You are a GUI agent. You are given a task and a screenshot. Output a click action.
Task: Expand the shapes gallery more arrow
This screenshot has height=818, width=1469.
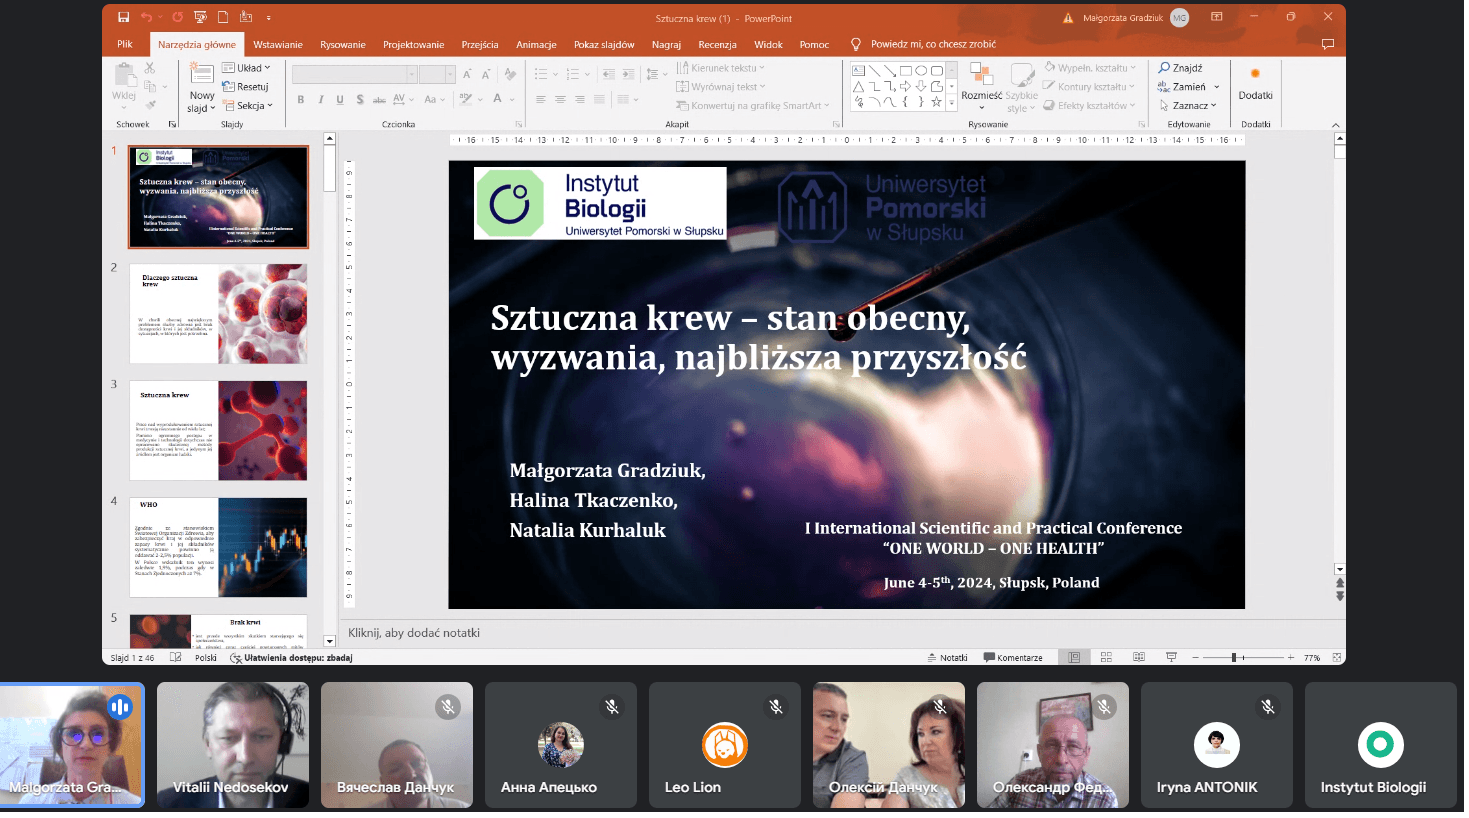(x=951, y=102)
